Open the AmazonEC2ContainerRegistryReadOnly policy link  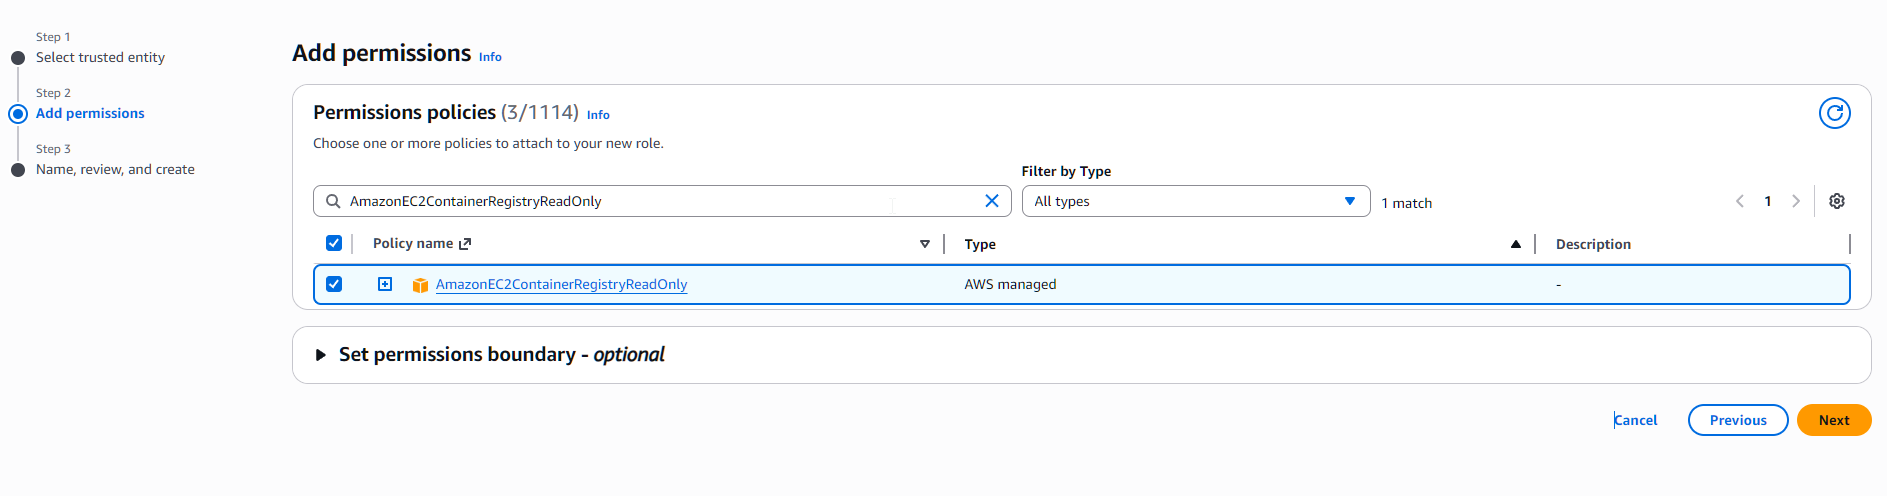coord(561,285)
